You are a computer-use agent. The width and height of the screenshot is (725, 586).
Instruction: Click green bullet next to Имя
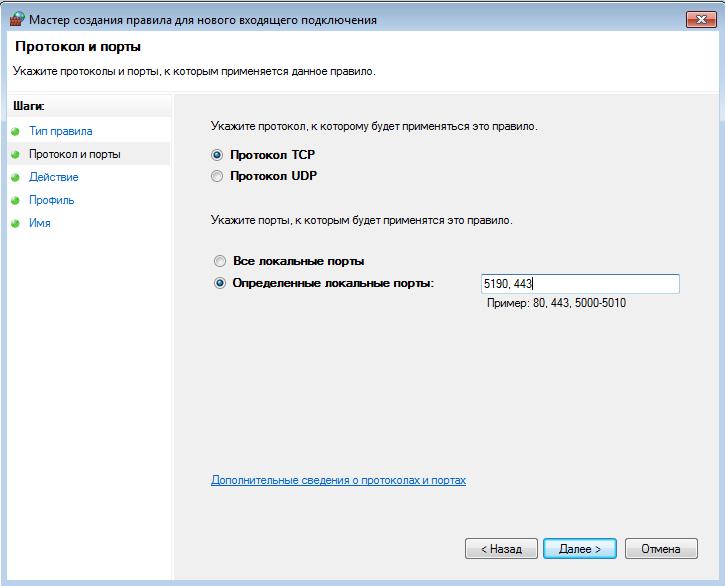tap(15, 223)
